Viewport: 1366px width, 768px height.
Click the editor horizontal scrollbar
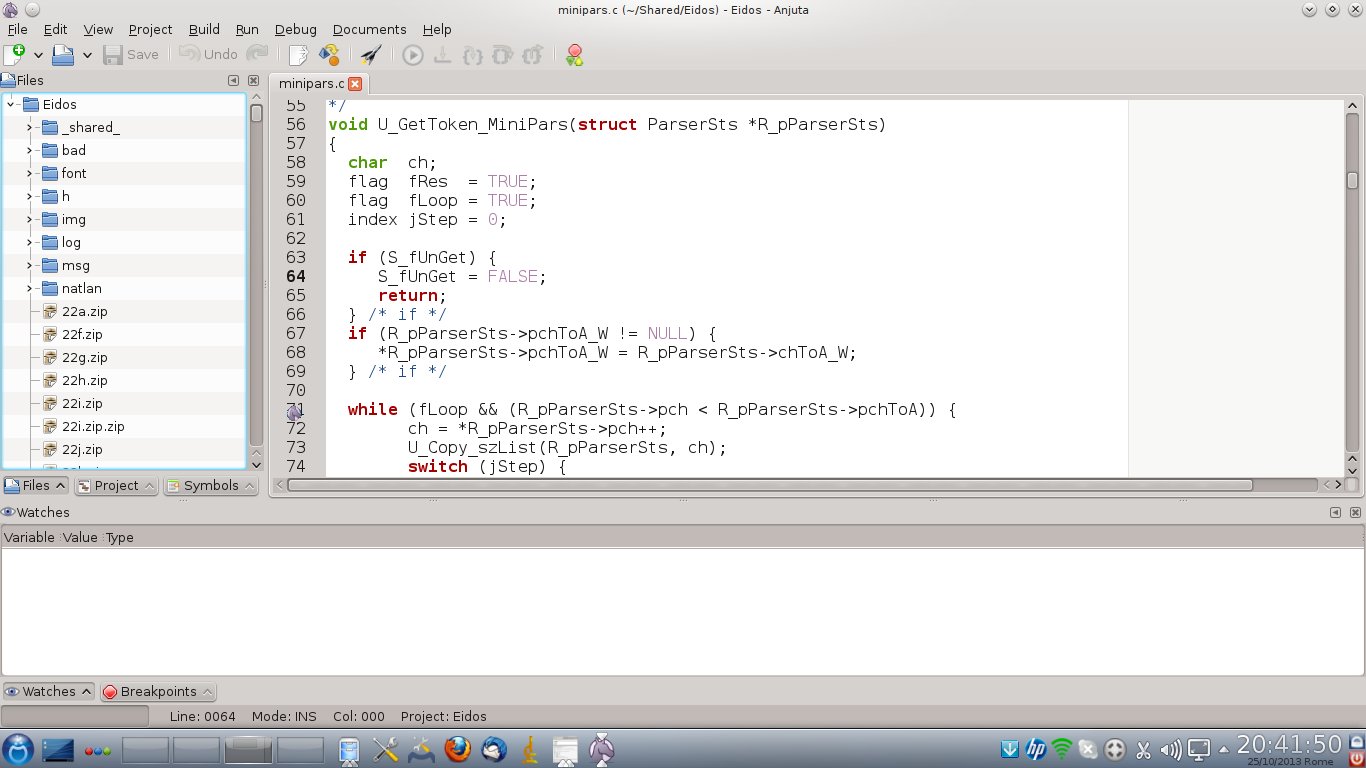[770, 485]
